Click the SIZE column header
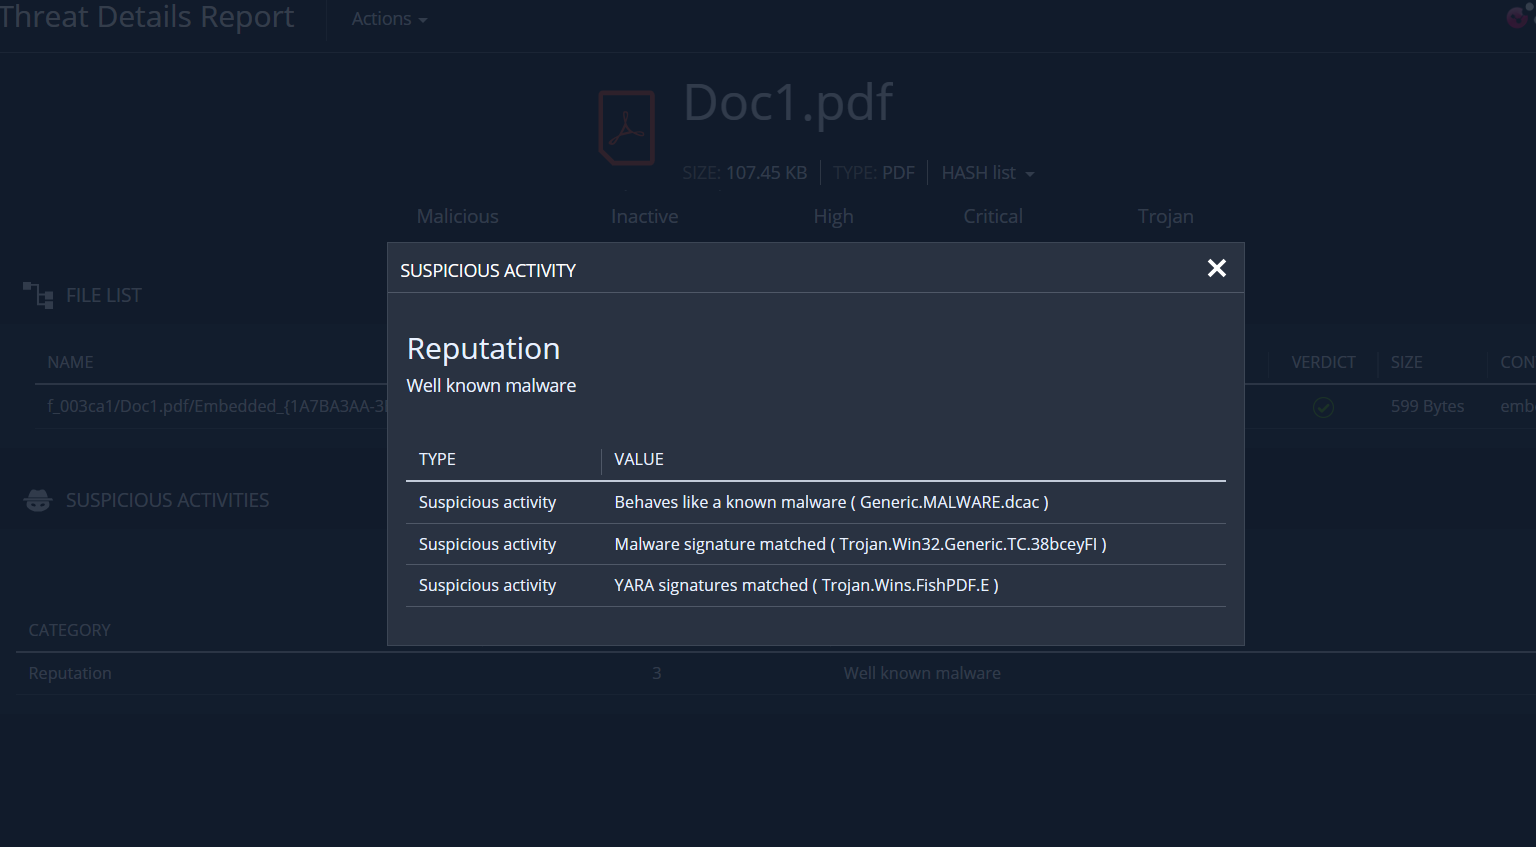The height and width of the screenshot is (847, 1536). 1406,362
